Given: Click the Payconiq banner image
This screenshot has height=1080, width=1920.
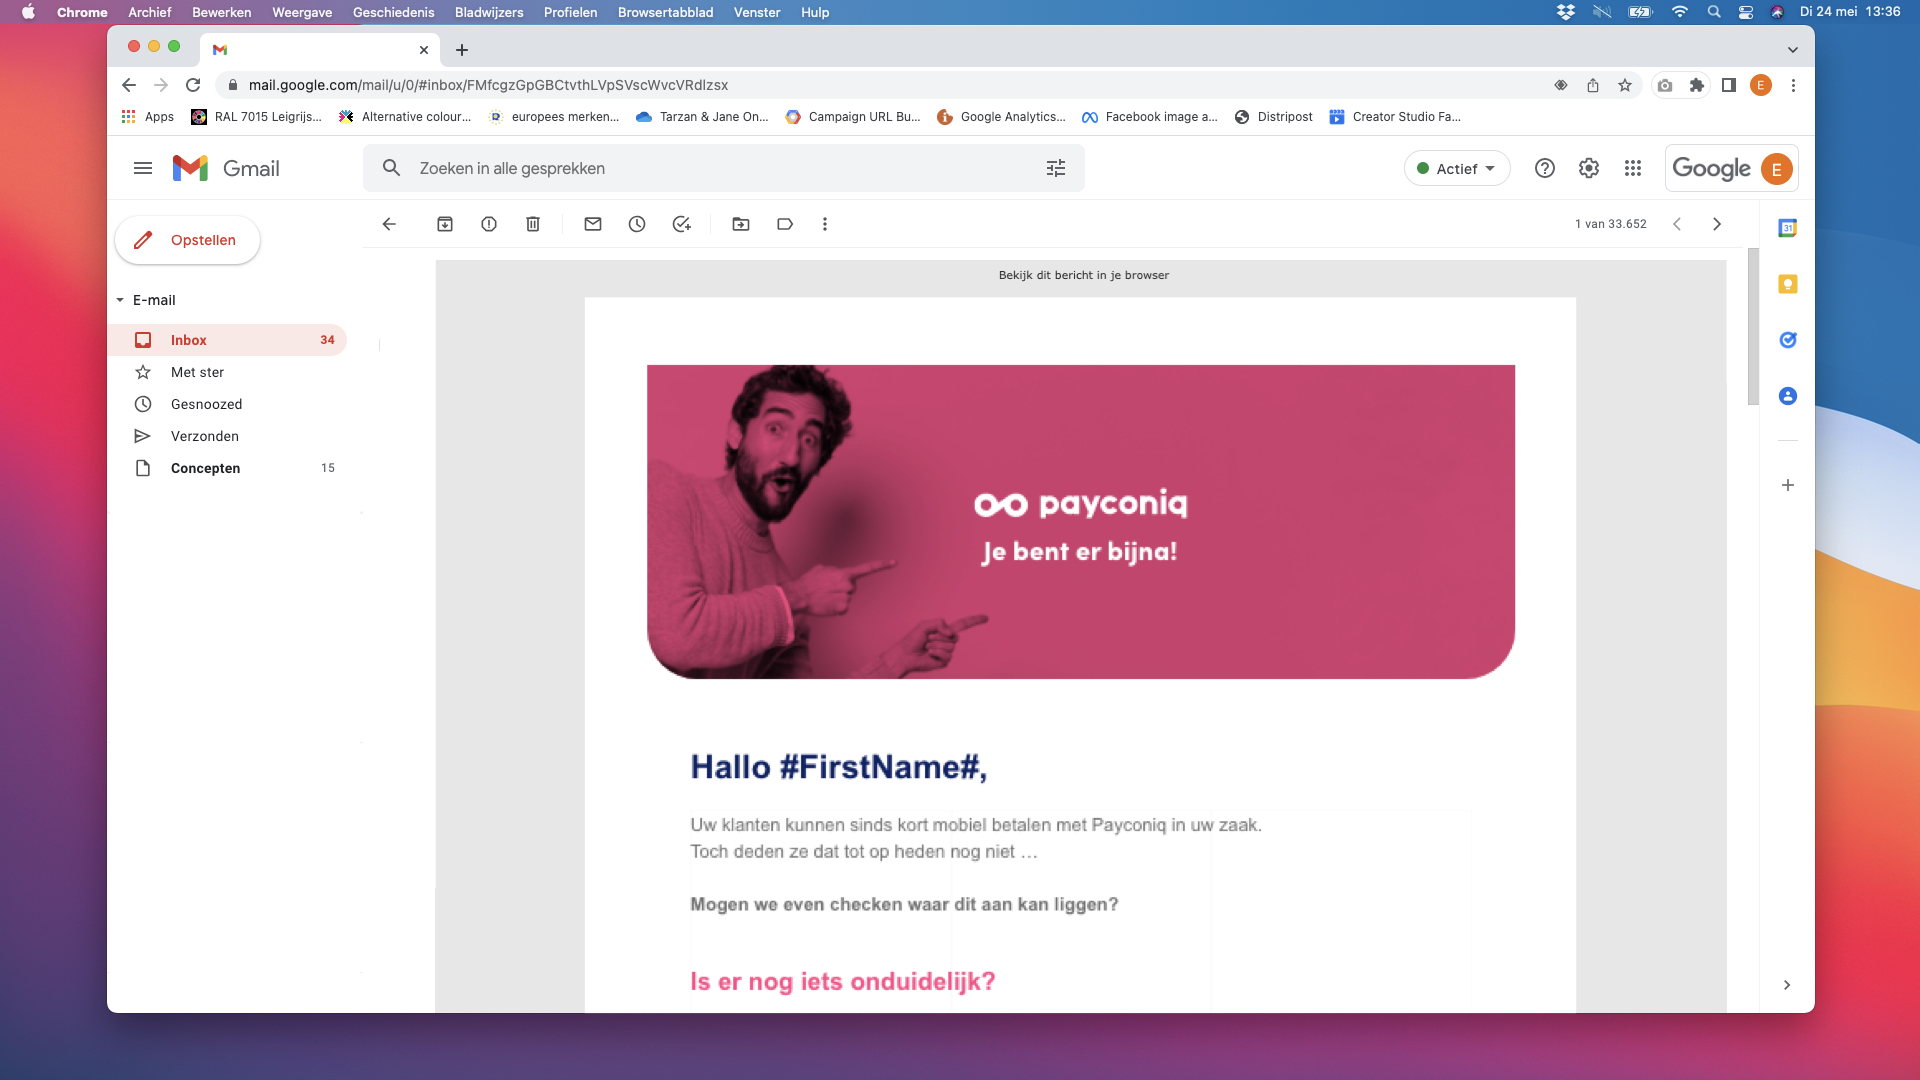Looking at the screenshot, I should tap(1081, 522).
